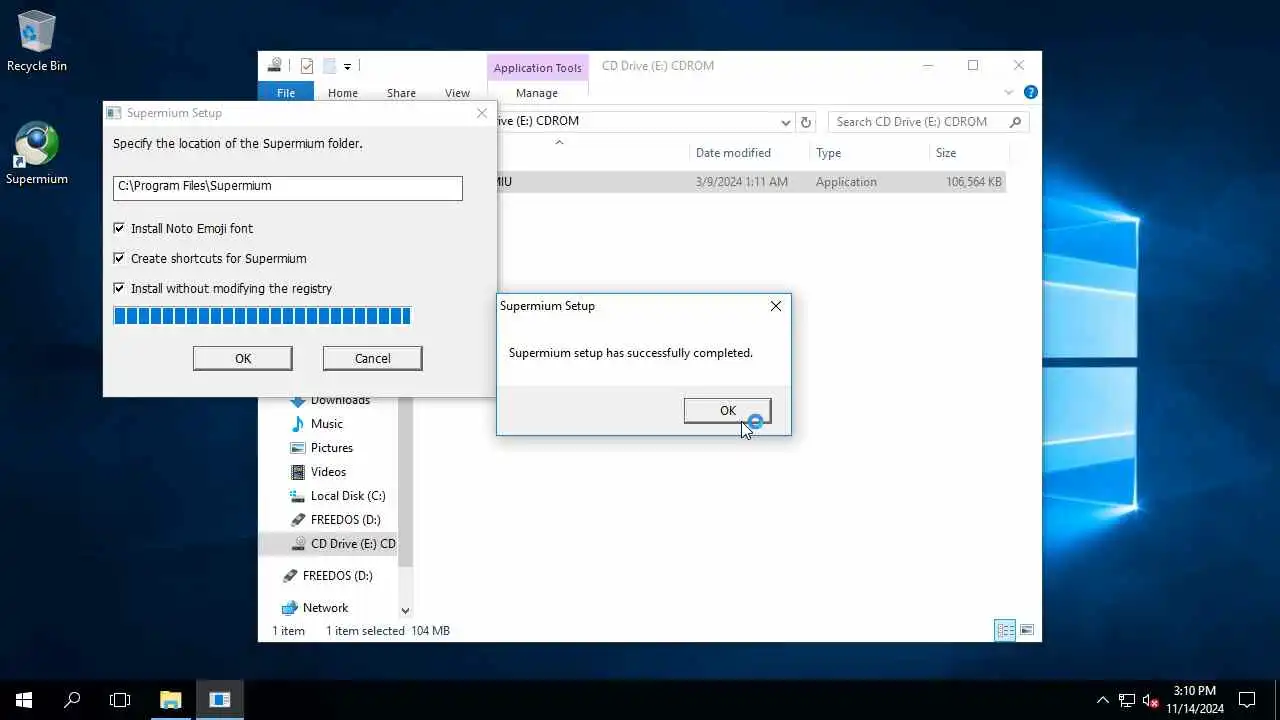This screenshot has width=1280, height=720.
Task: Open the Manage ribbon tab
Action: click(x=537, y=93)
